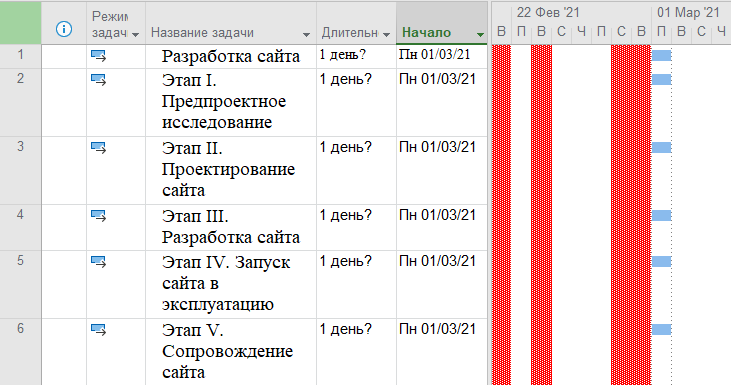Select the Начало column header
The height and width of the screenshot is (385, 731).
[441, 23]
